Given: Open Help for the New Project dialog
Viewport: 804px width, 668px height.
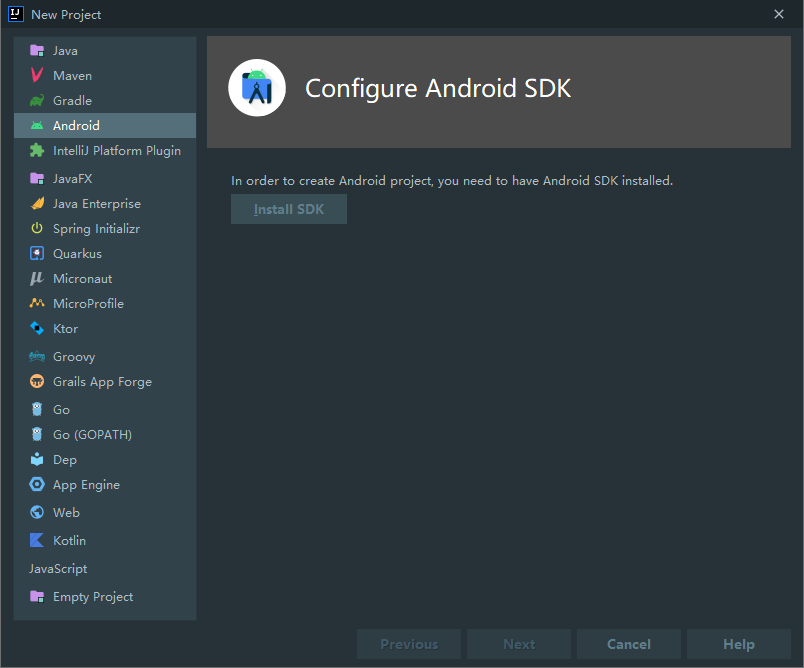Looking at the screenshot, I should pyautogui.click(x=739, y=644).
